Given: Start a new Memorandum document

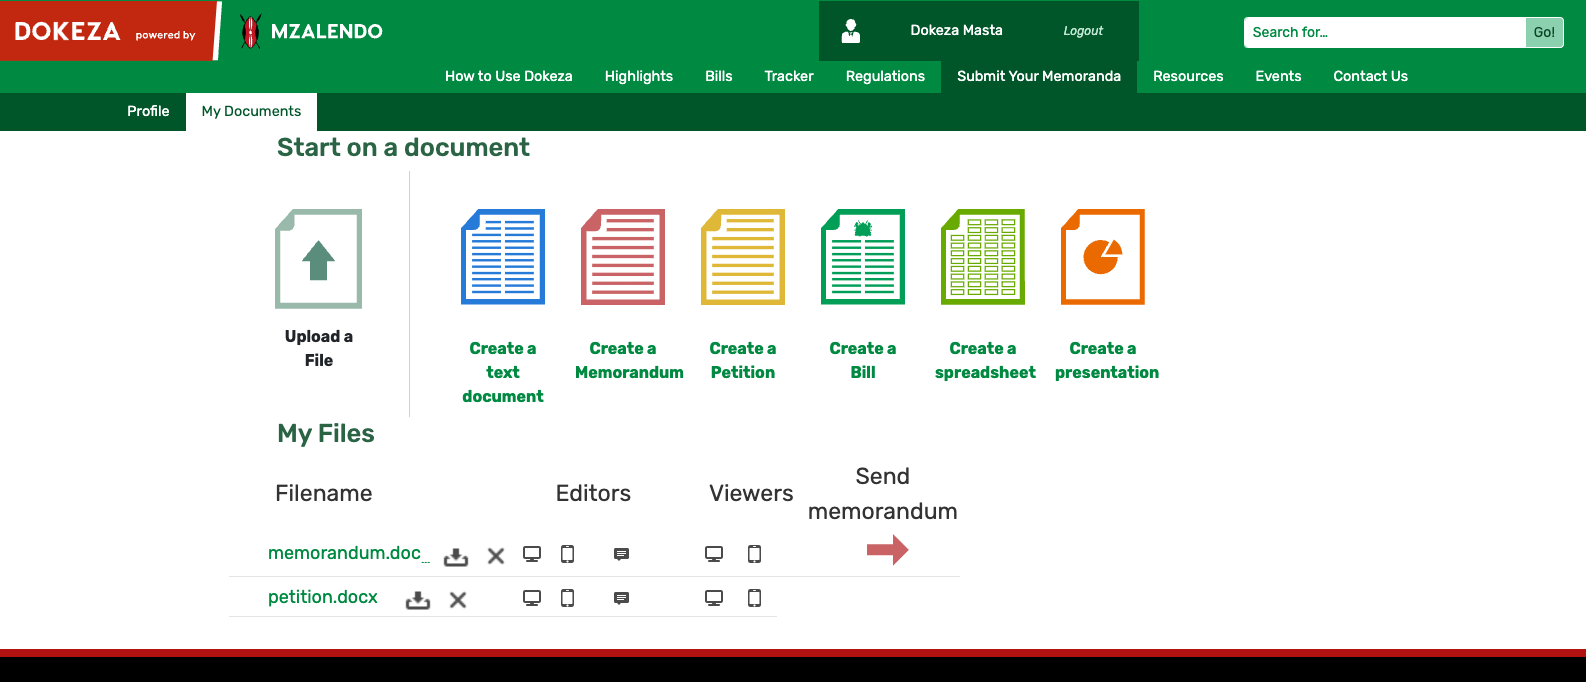Looking at the screenshot, I should pos(623,257).
